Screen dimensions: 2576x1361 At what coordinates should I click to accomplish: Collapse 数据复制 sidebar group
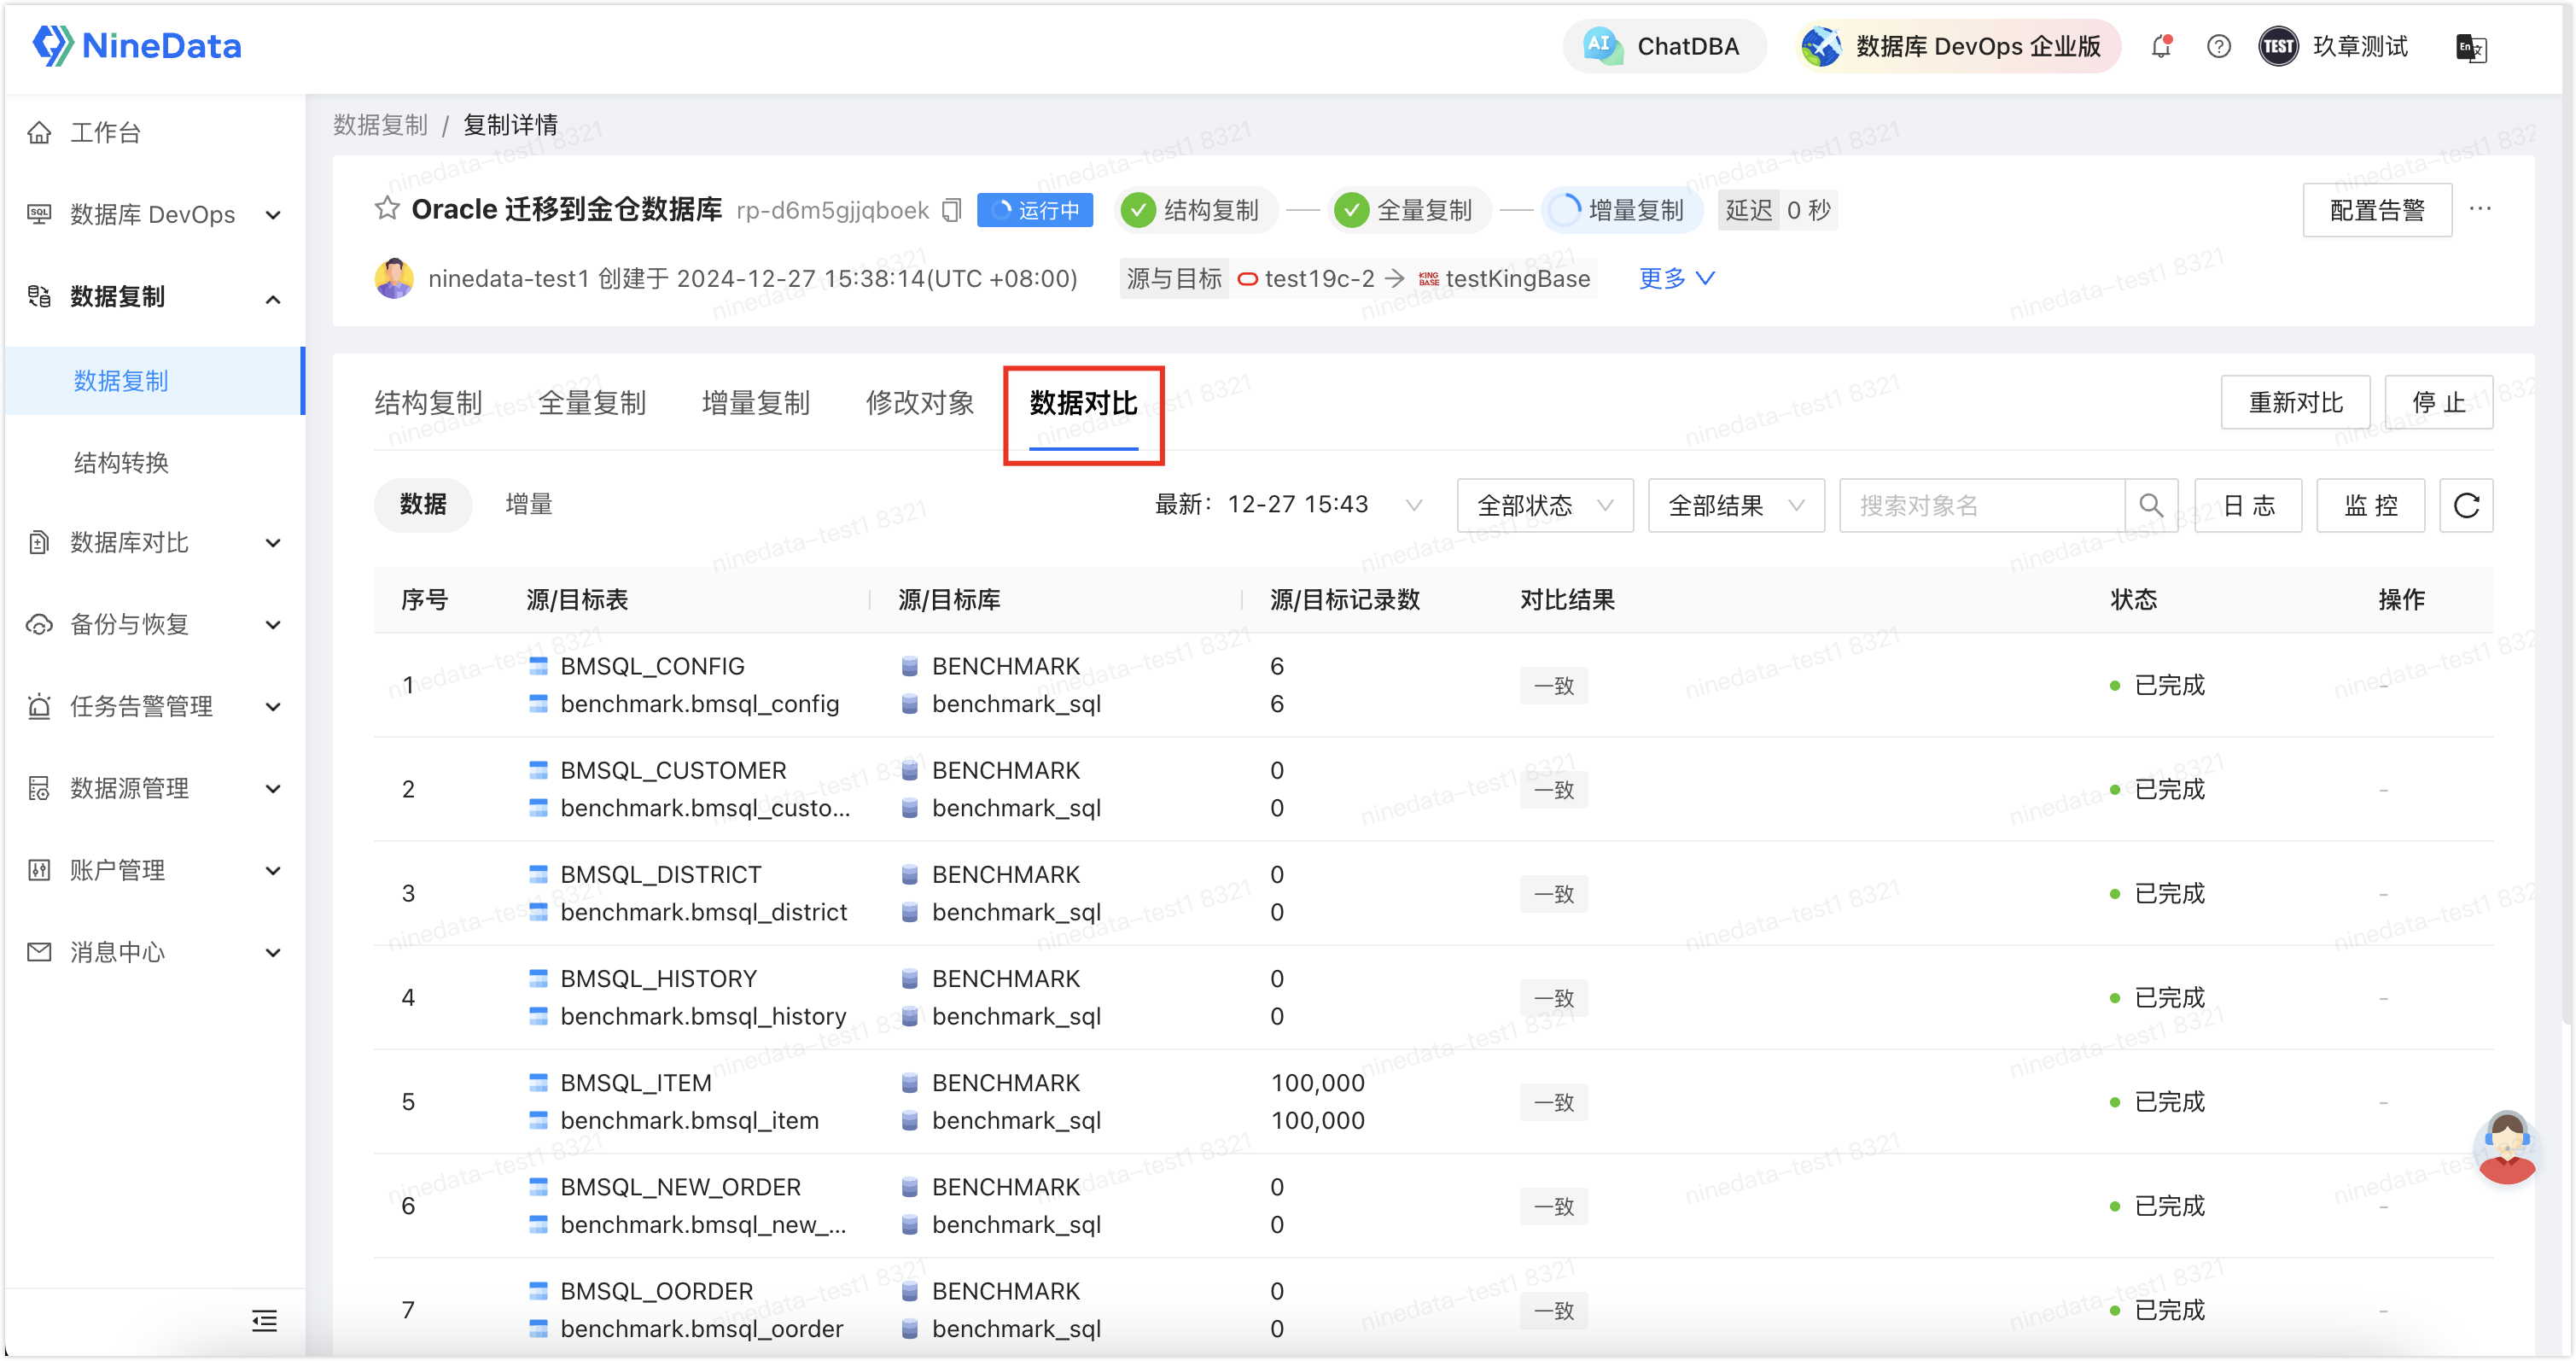click(x=155, y=296)
